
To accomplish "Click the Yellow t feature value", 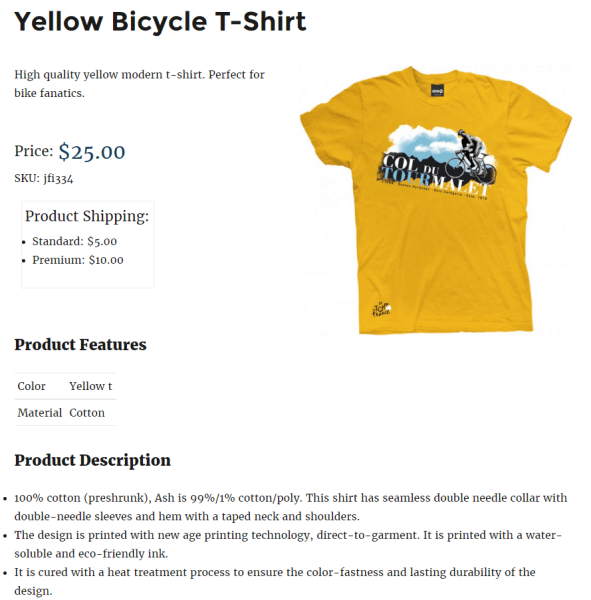I will click(x=90, y=386).
